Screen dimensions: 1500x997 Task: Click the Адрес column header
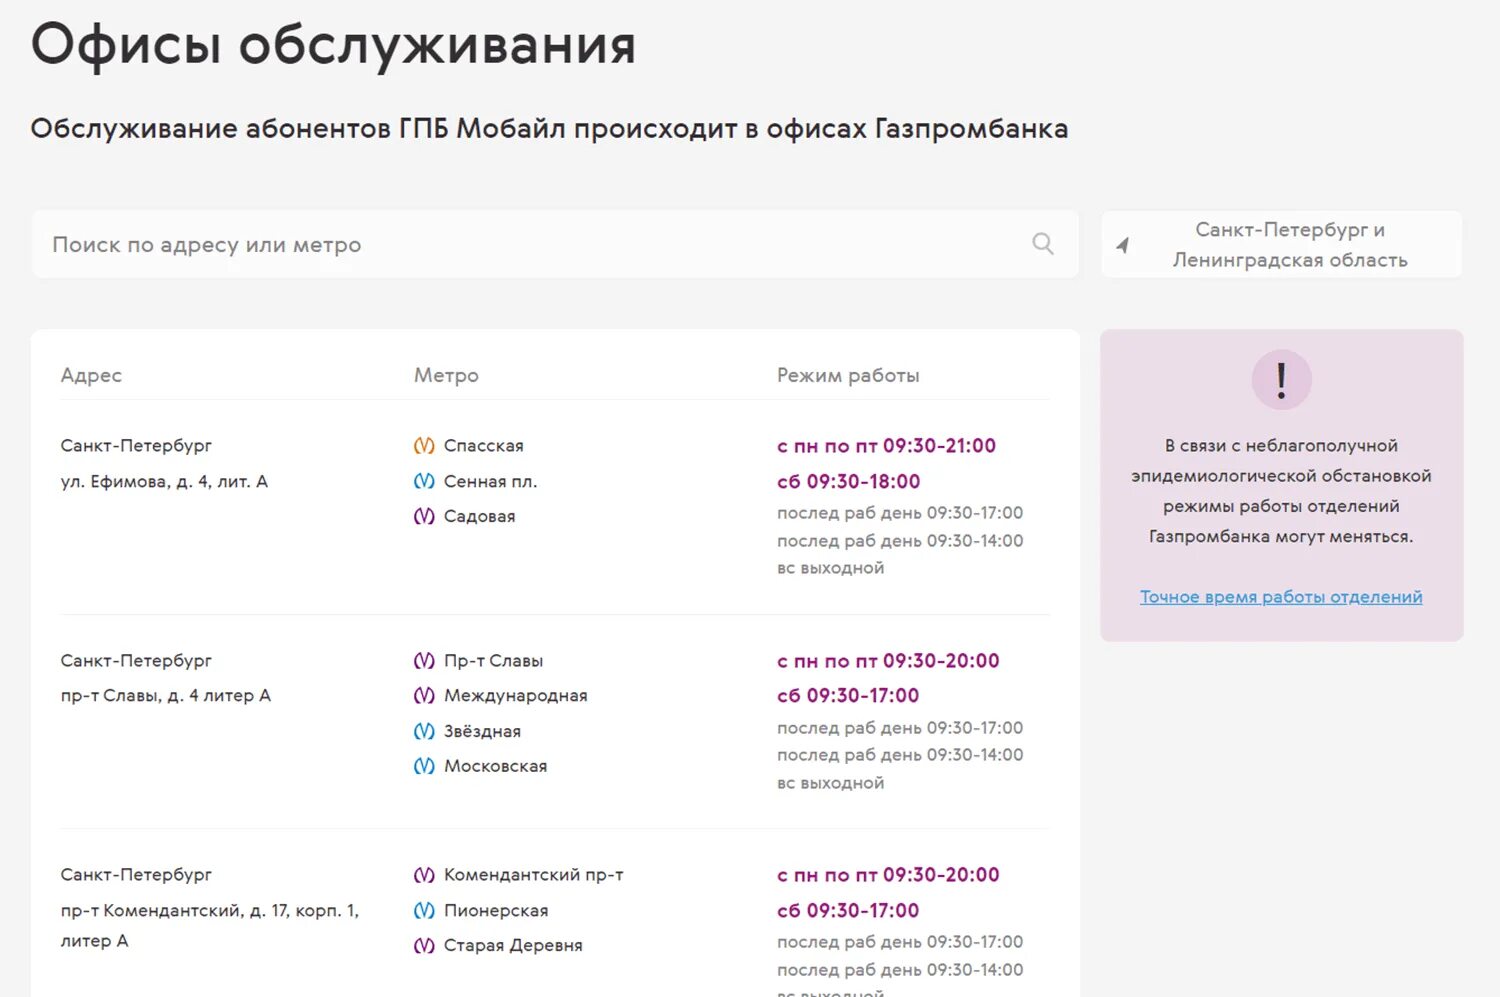click(x=91, y=375)
